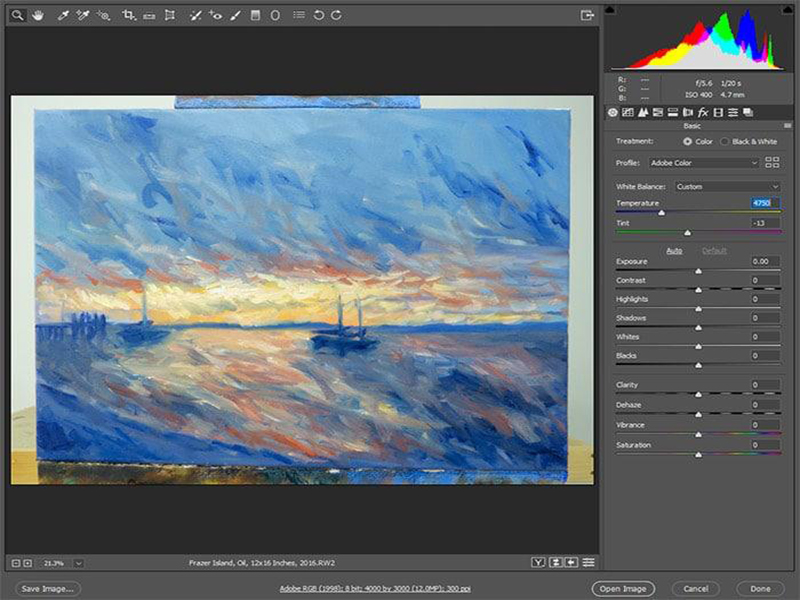
Task: Select the Crop tool
Action: click(x=128, y=15)
